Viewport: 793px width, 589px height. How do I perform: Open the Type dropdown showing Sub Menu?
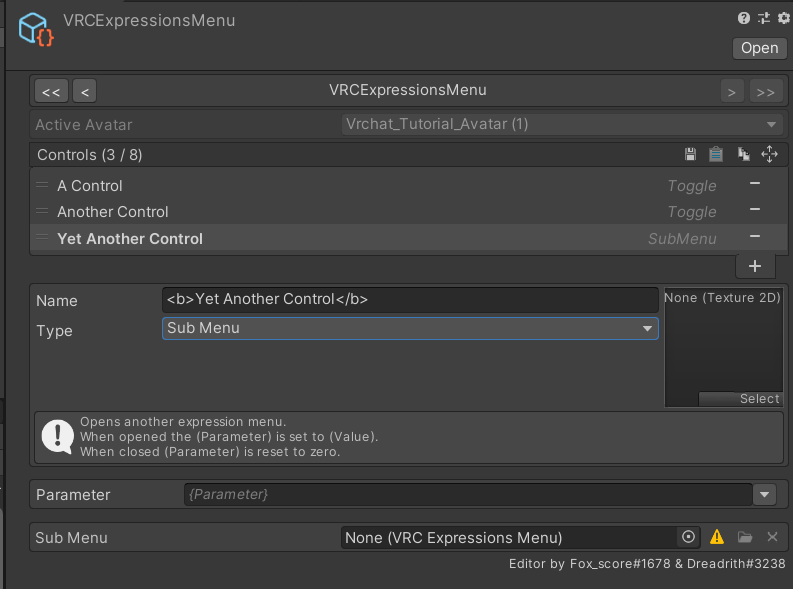(x=410, y=328)
